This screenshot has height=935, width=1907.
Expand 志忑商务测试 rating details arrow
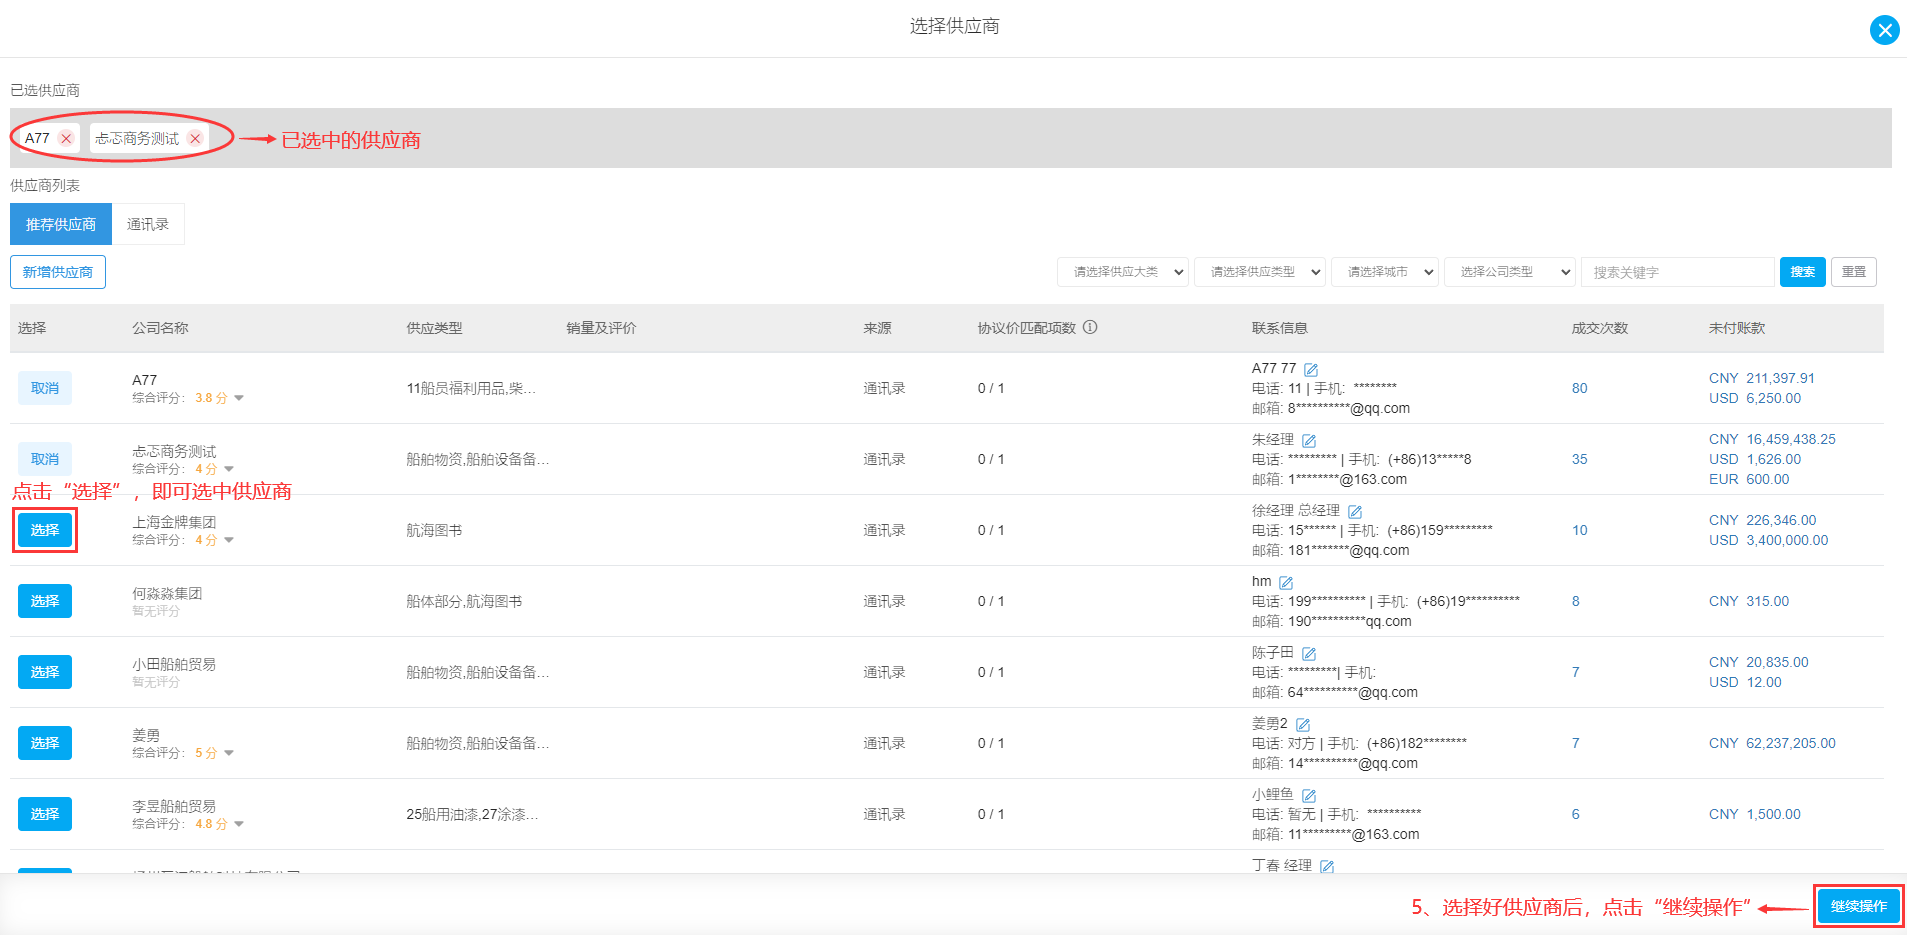click(229, 469)
